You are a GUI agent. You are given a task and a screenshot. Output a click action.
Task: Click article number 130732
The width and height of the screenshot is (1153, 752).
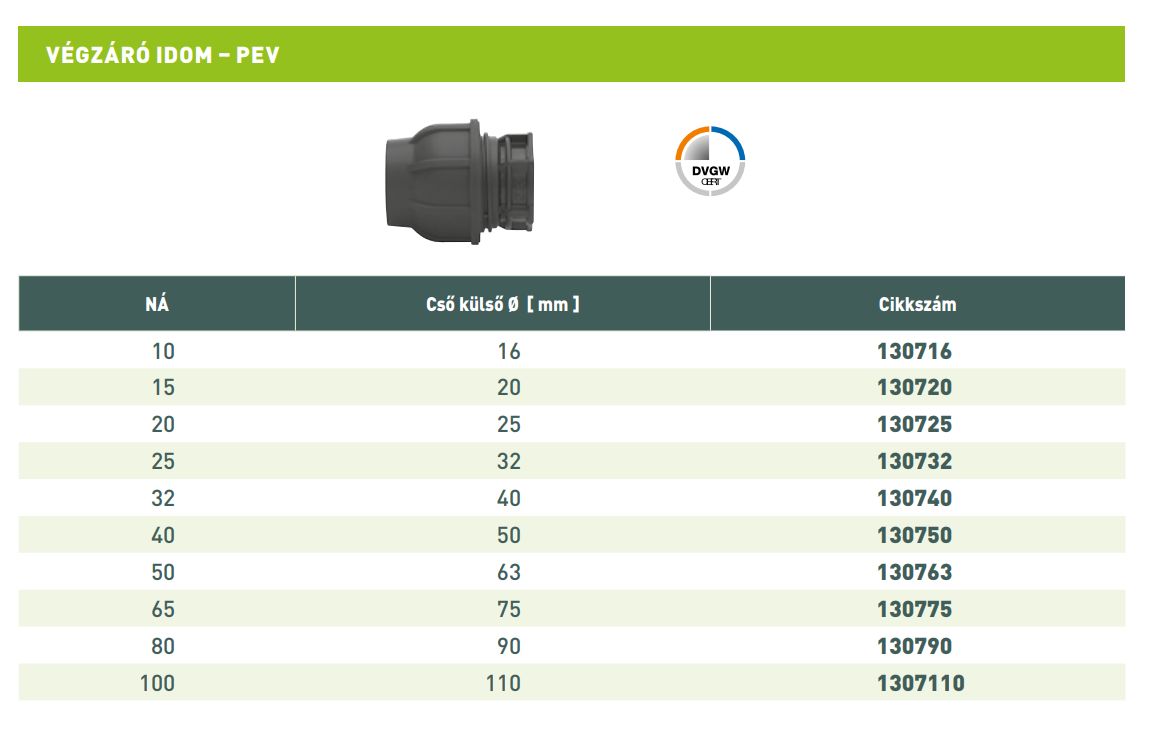tap(914, 462)
